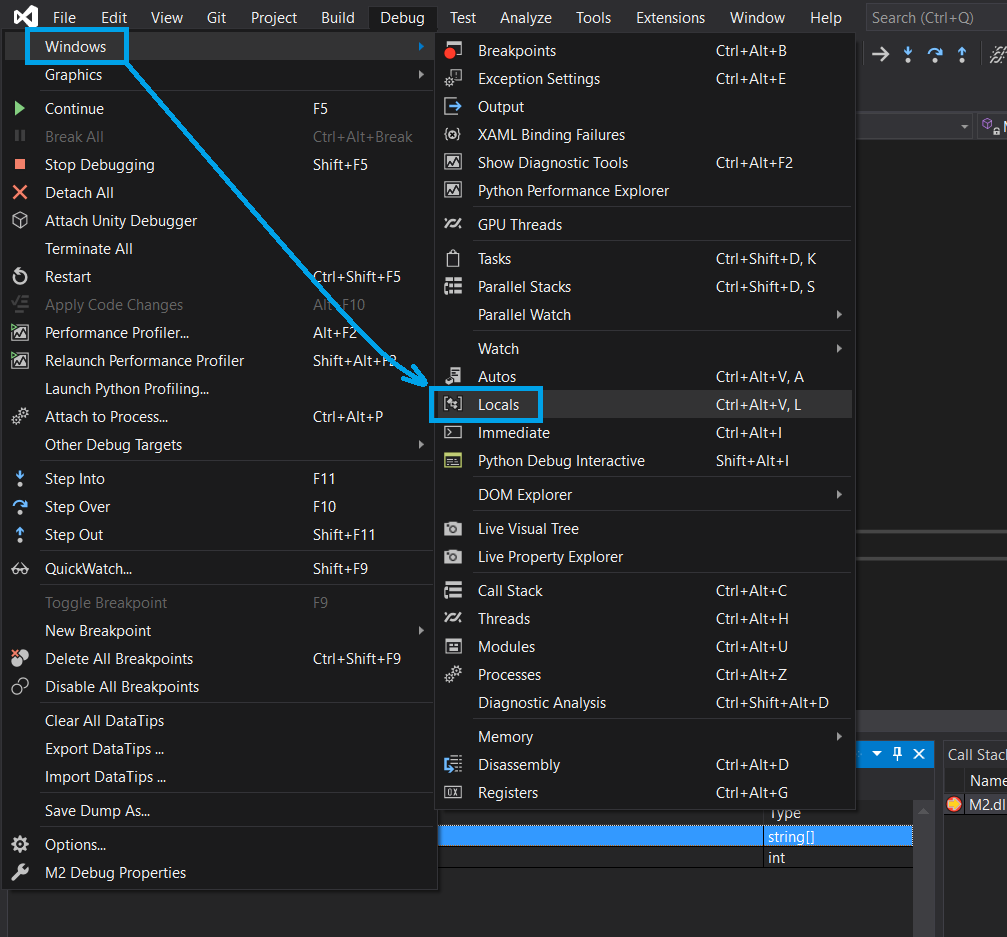Click the M2 Debug Properties wrench icon

(20, 872)
